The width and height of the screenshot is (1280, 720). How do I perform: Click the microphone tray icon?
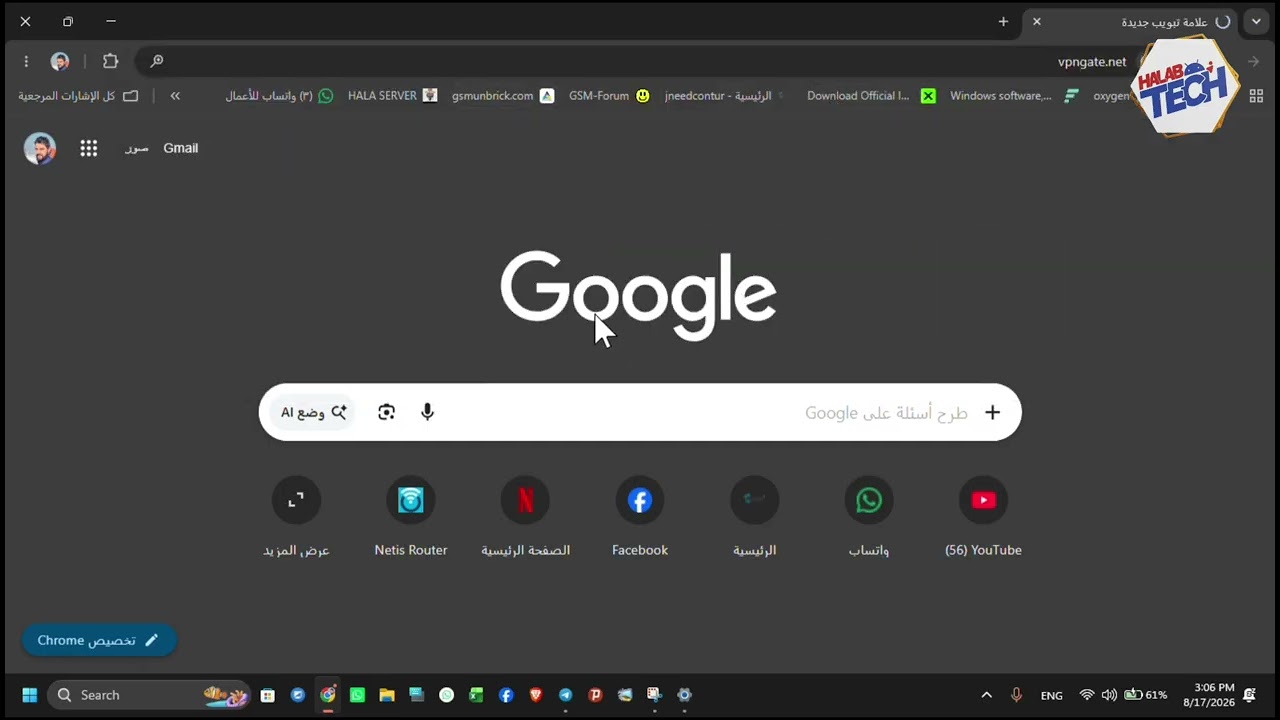coord(1016,695)
